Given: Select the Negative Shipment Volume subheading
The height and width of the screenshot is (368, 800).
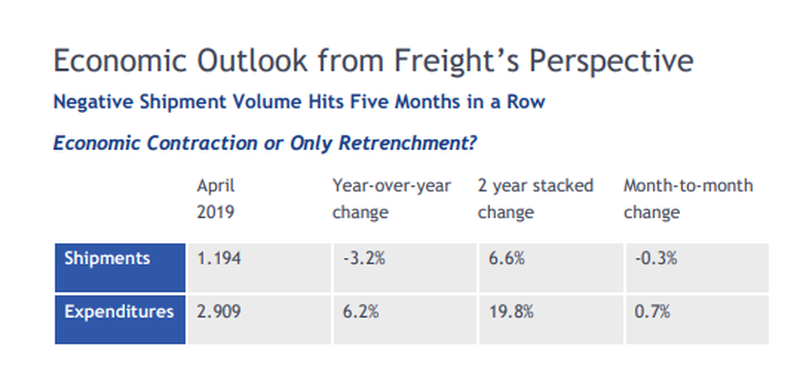Looking at the screenshot, I should pyautogui.click(x=299, y=102).
